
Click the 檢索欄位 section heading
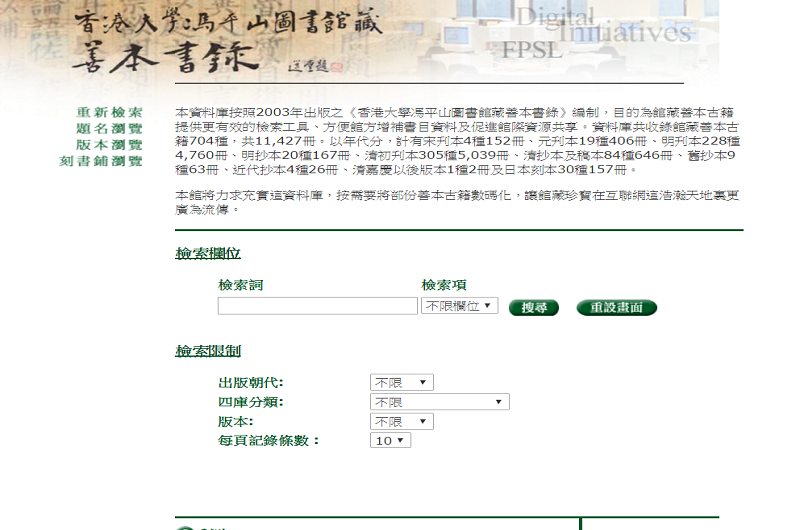tap(208, 253)
